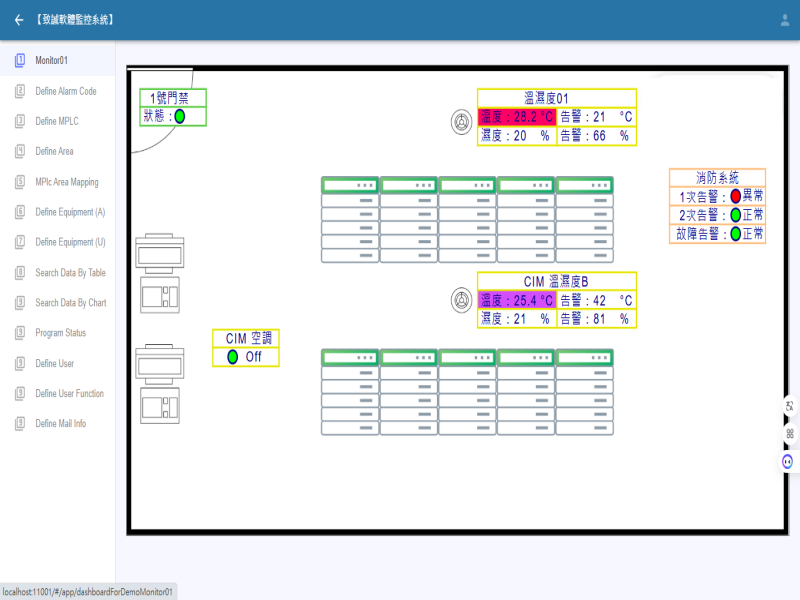
Task: Click the floating translate icon
Action: coord(789,406)
